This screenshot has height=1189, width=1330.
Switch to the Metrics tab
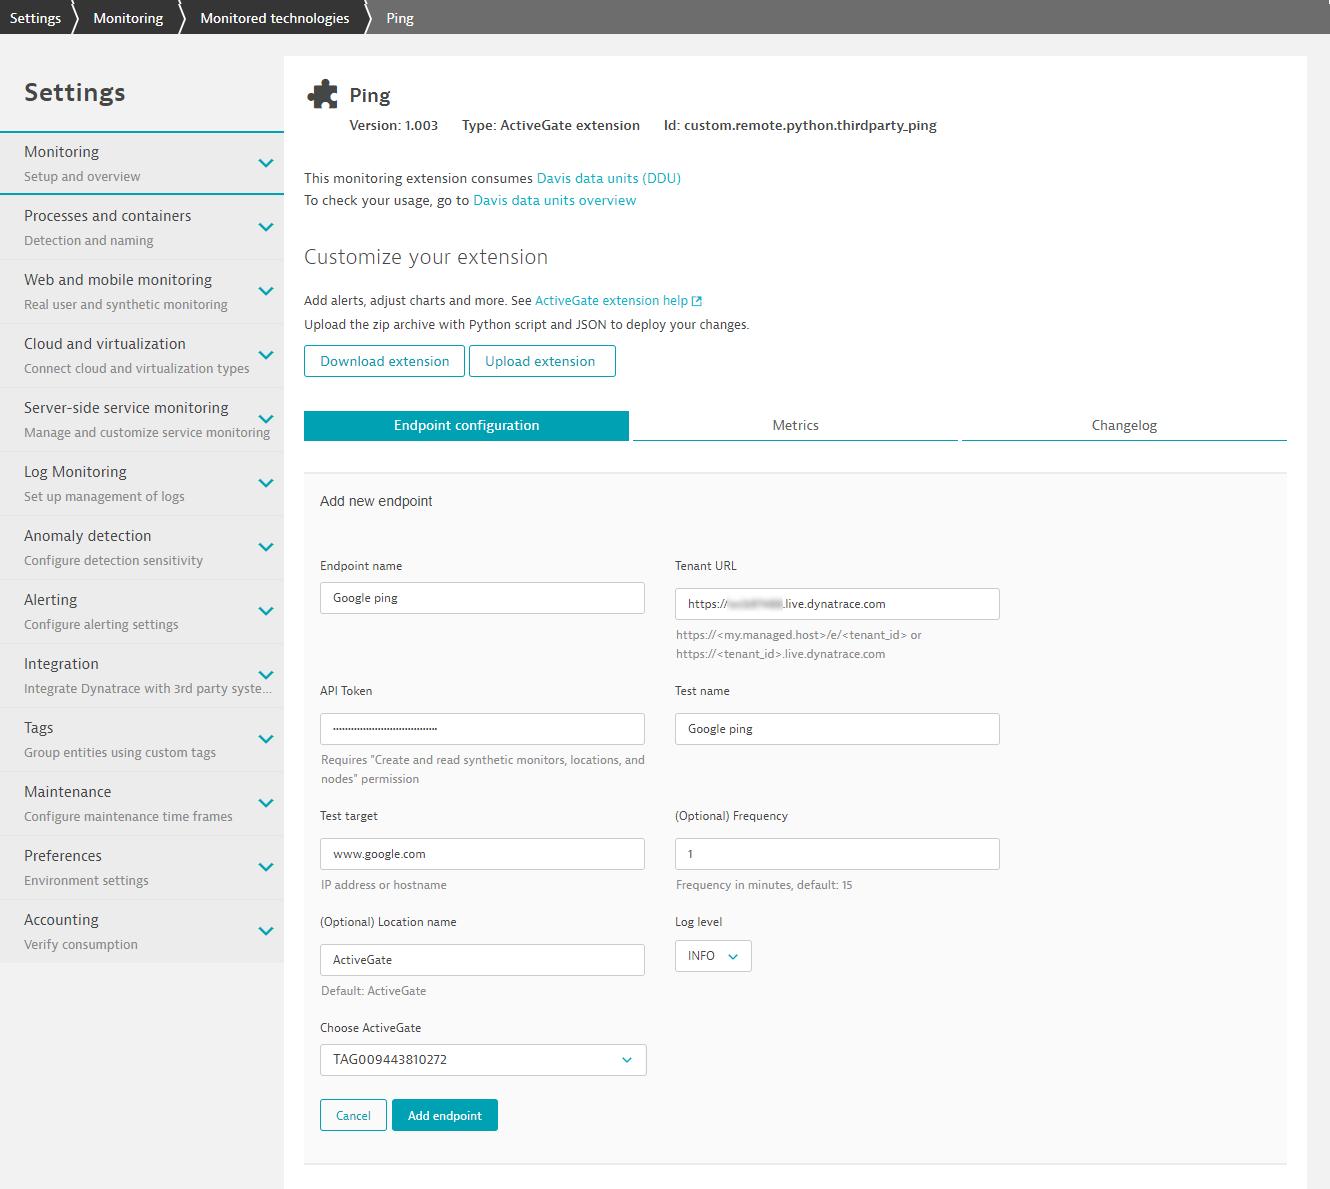click(x=795, y=425)
